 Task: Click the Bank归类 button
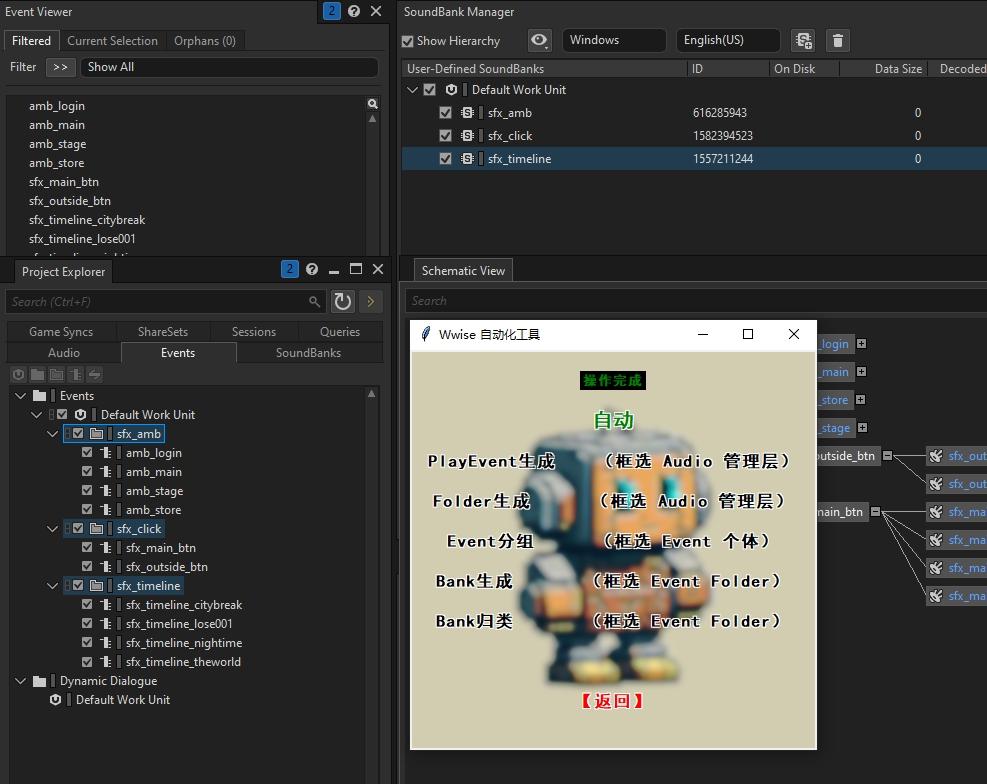click(x=474, y=622)
